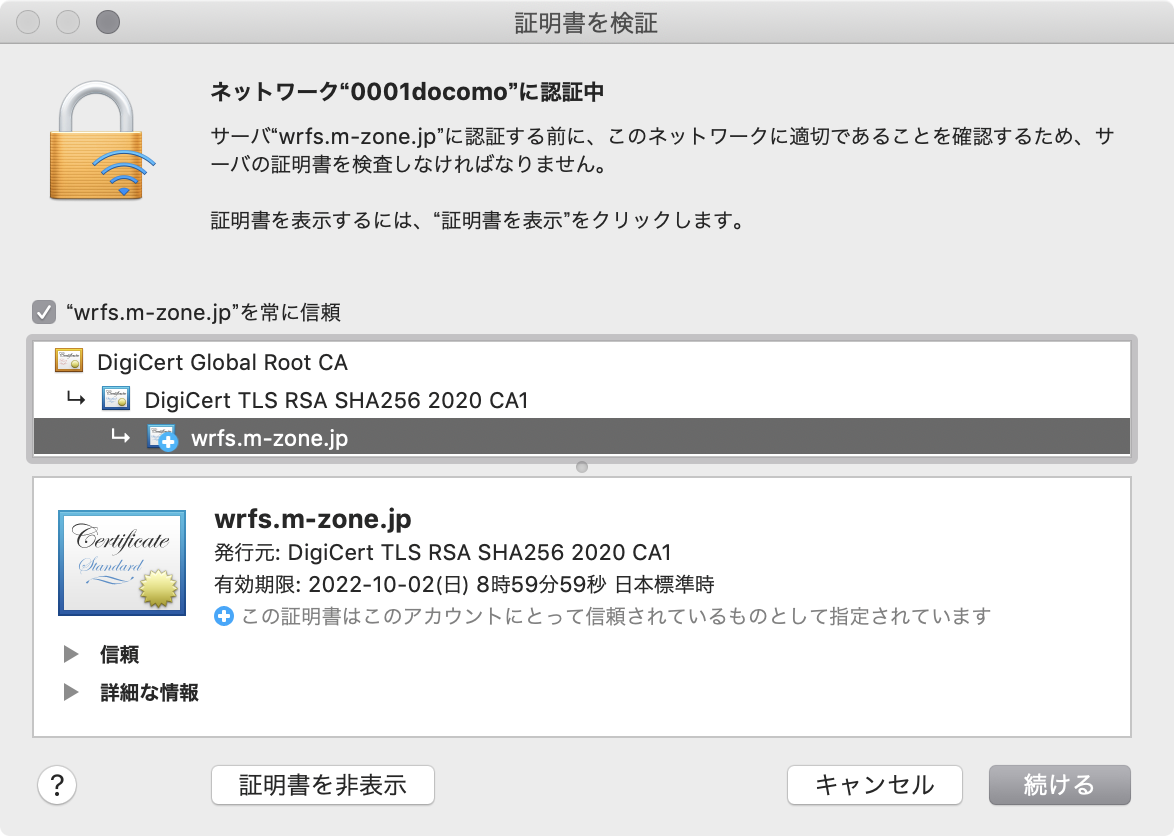Click the キャンセル button
This screenshot has width=1174, height=836.
pos(875,785)
